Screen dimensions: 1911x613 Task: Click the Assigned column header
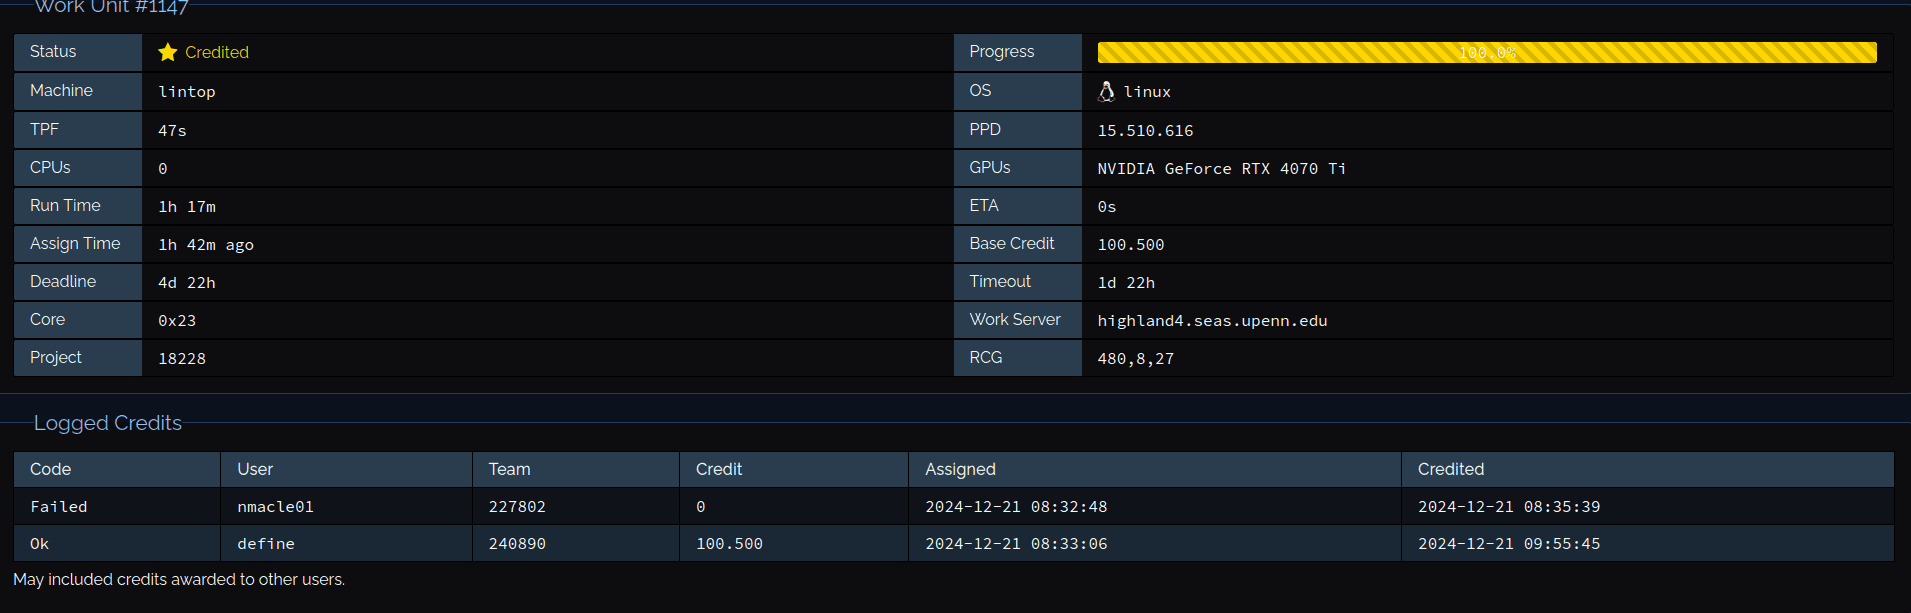(x=960, y=469)
